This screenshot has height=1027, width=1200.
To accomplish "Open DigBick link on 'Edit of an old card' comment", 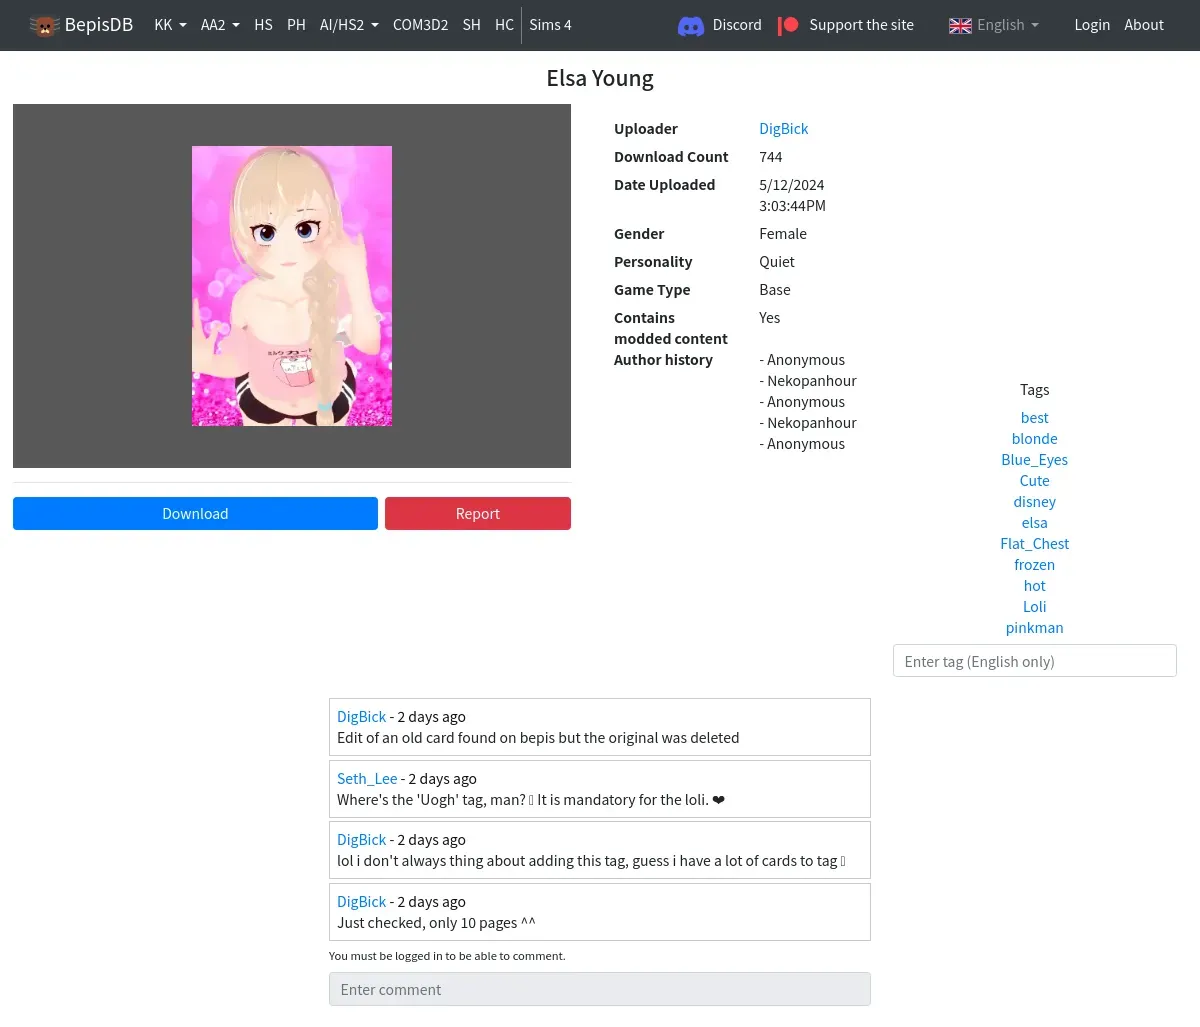I will click(x=361, y=717).
